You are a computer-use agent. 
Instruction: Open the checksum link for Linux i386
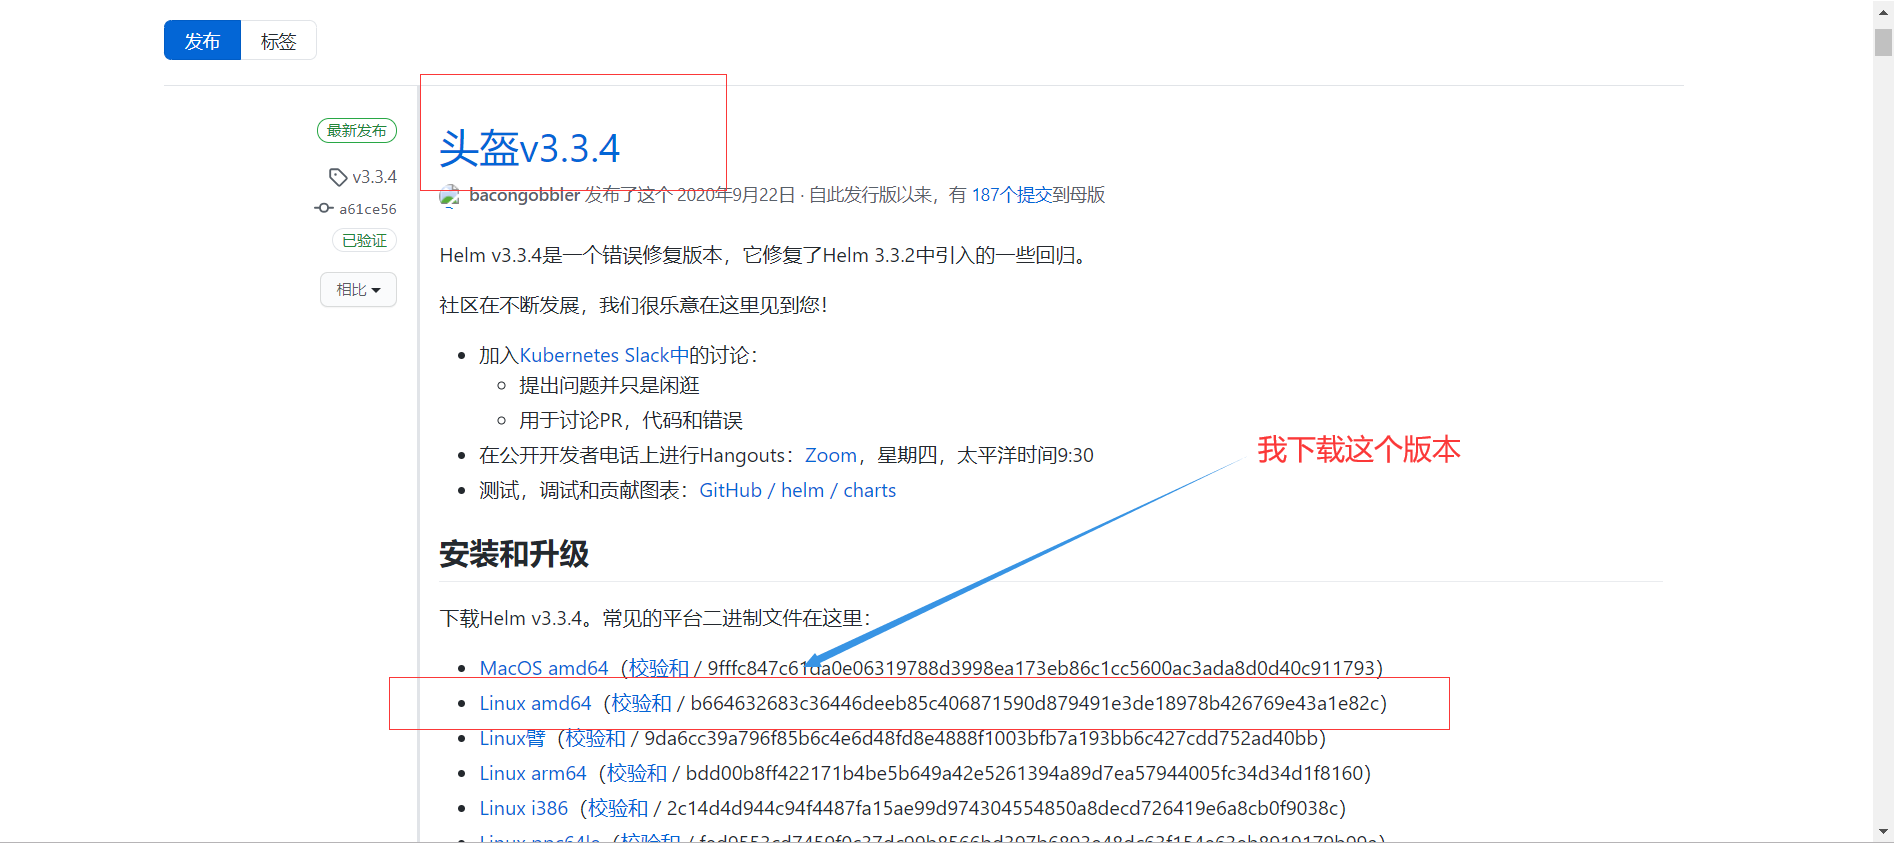[618, 808]
